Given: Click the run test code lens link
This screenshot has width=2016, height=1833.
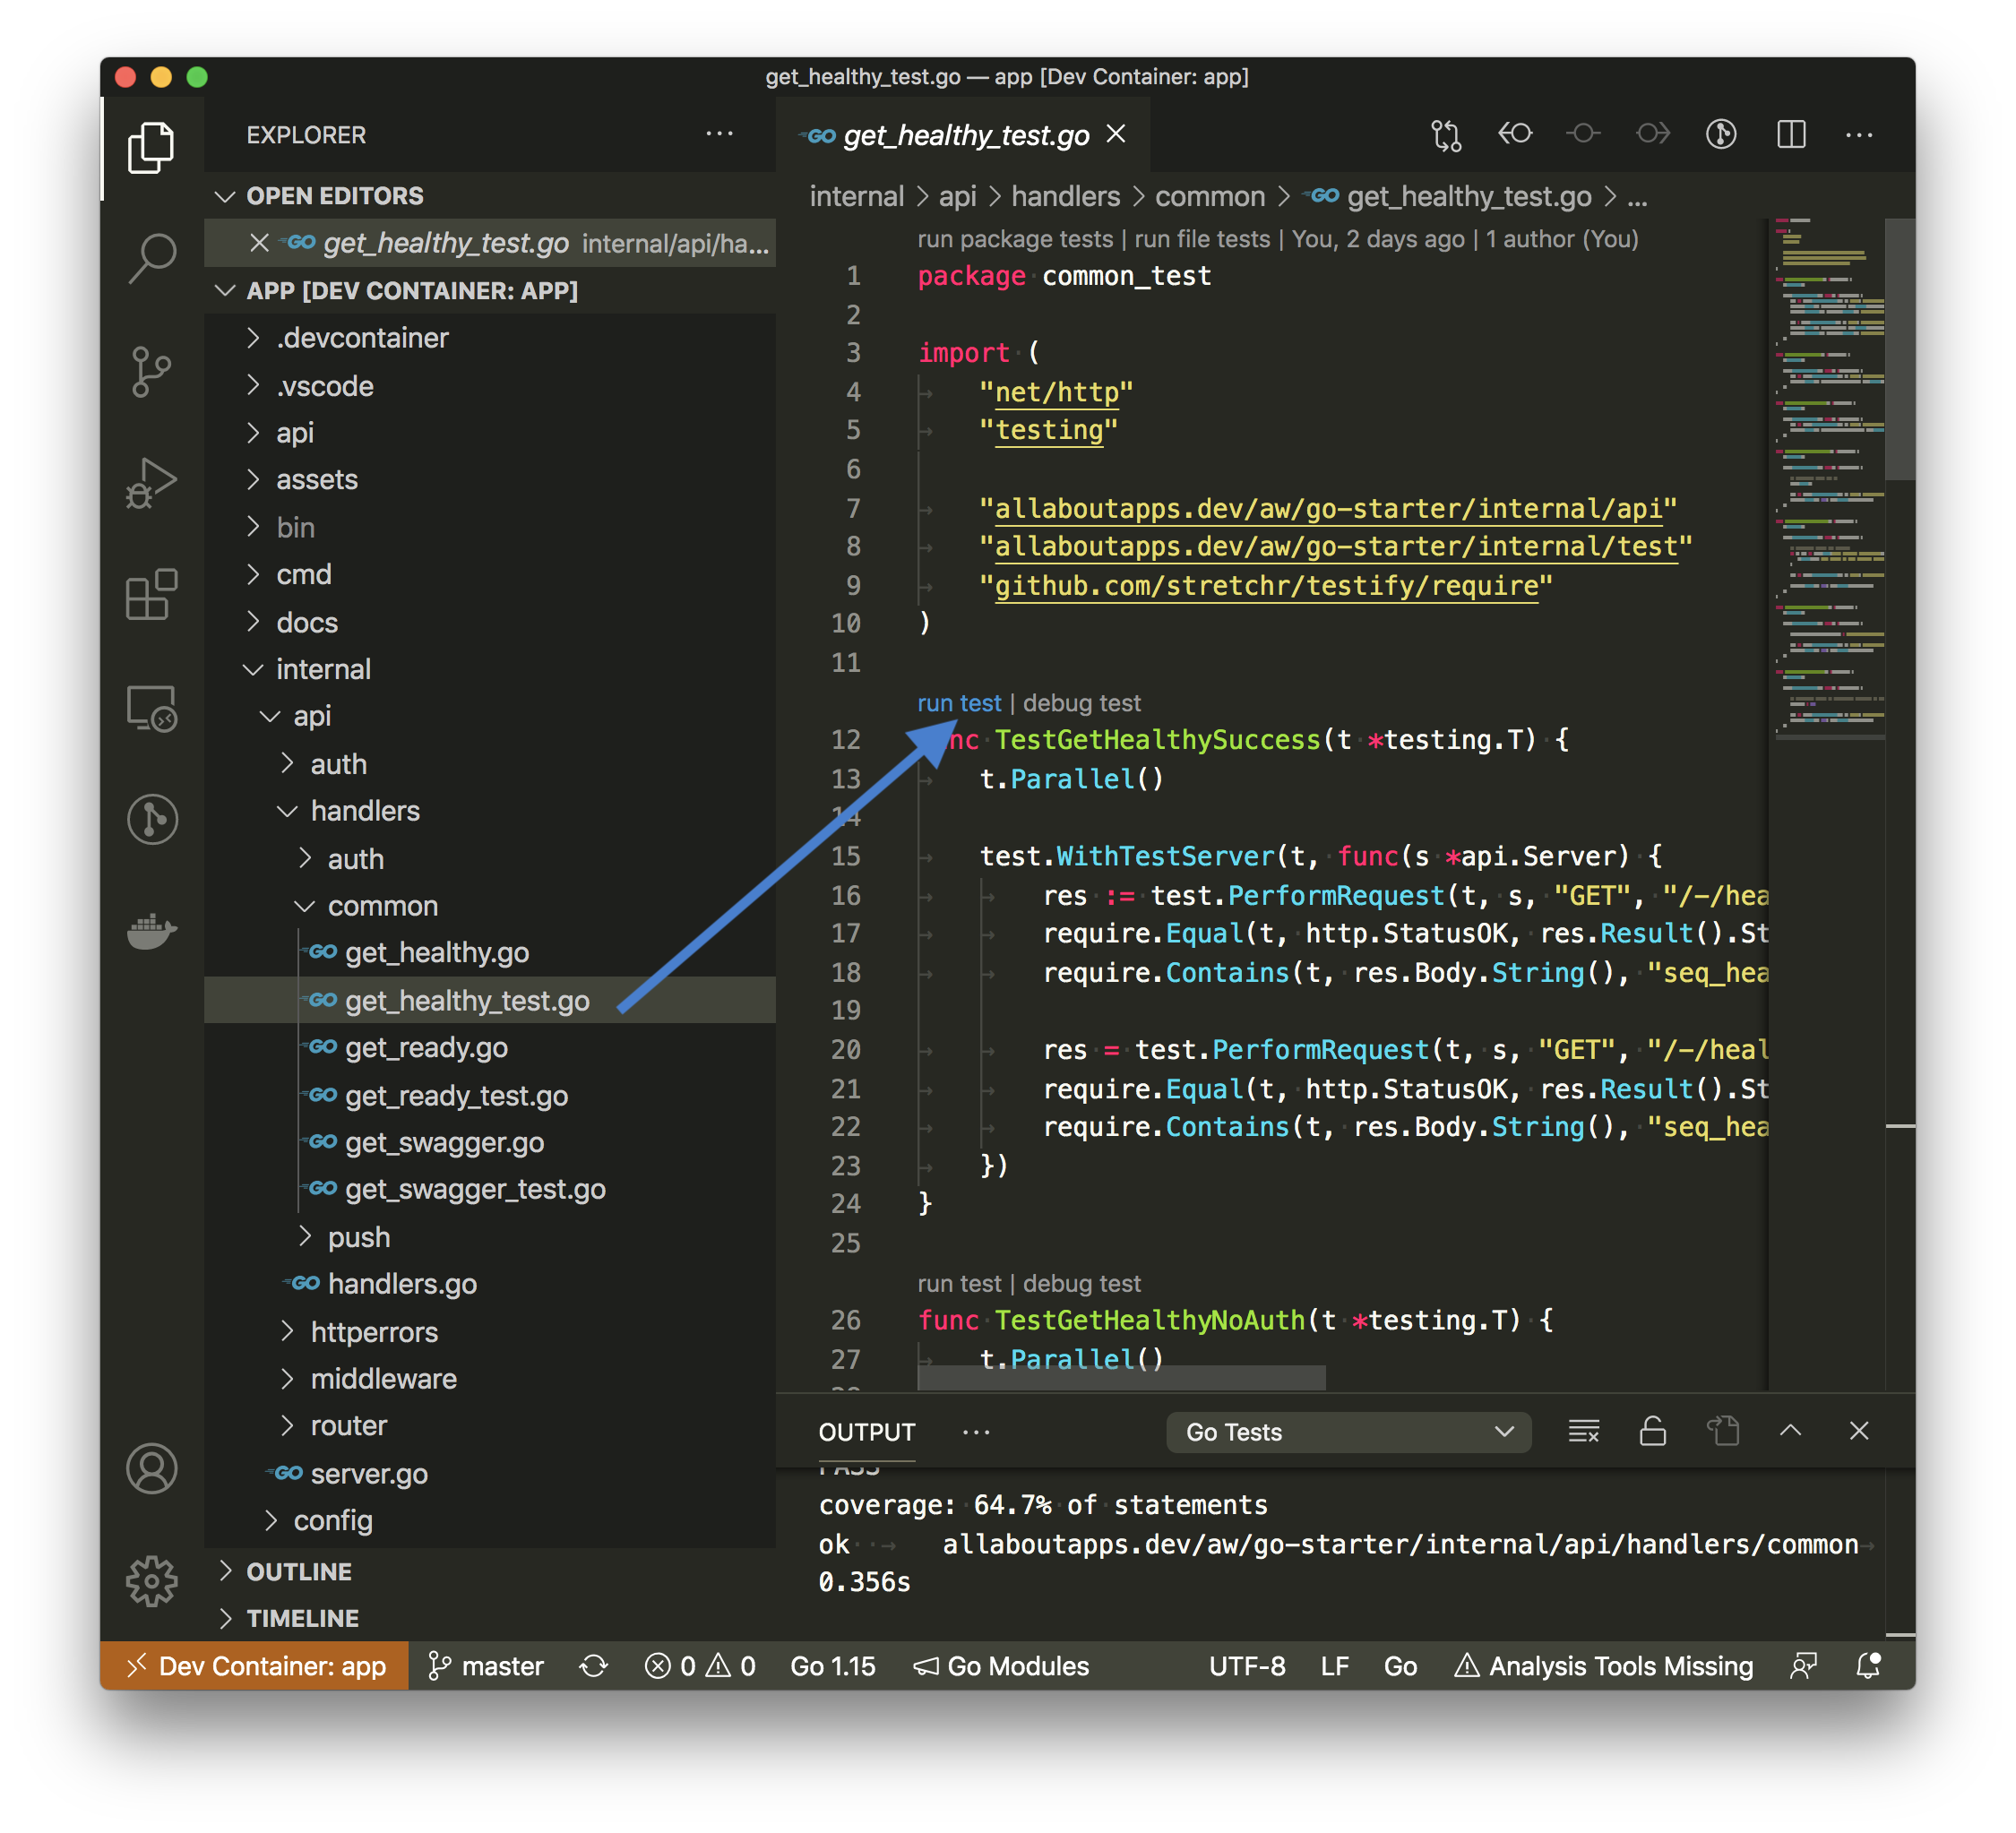Looking at the screenshot, I should click(x=959, y=703).
